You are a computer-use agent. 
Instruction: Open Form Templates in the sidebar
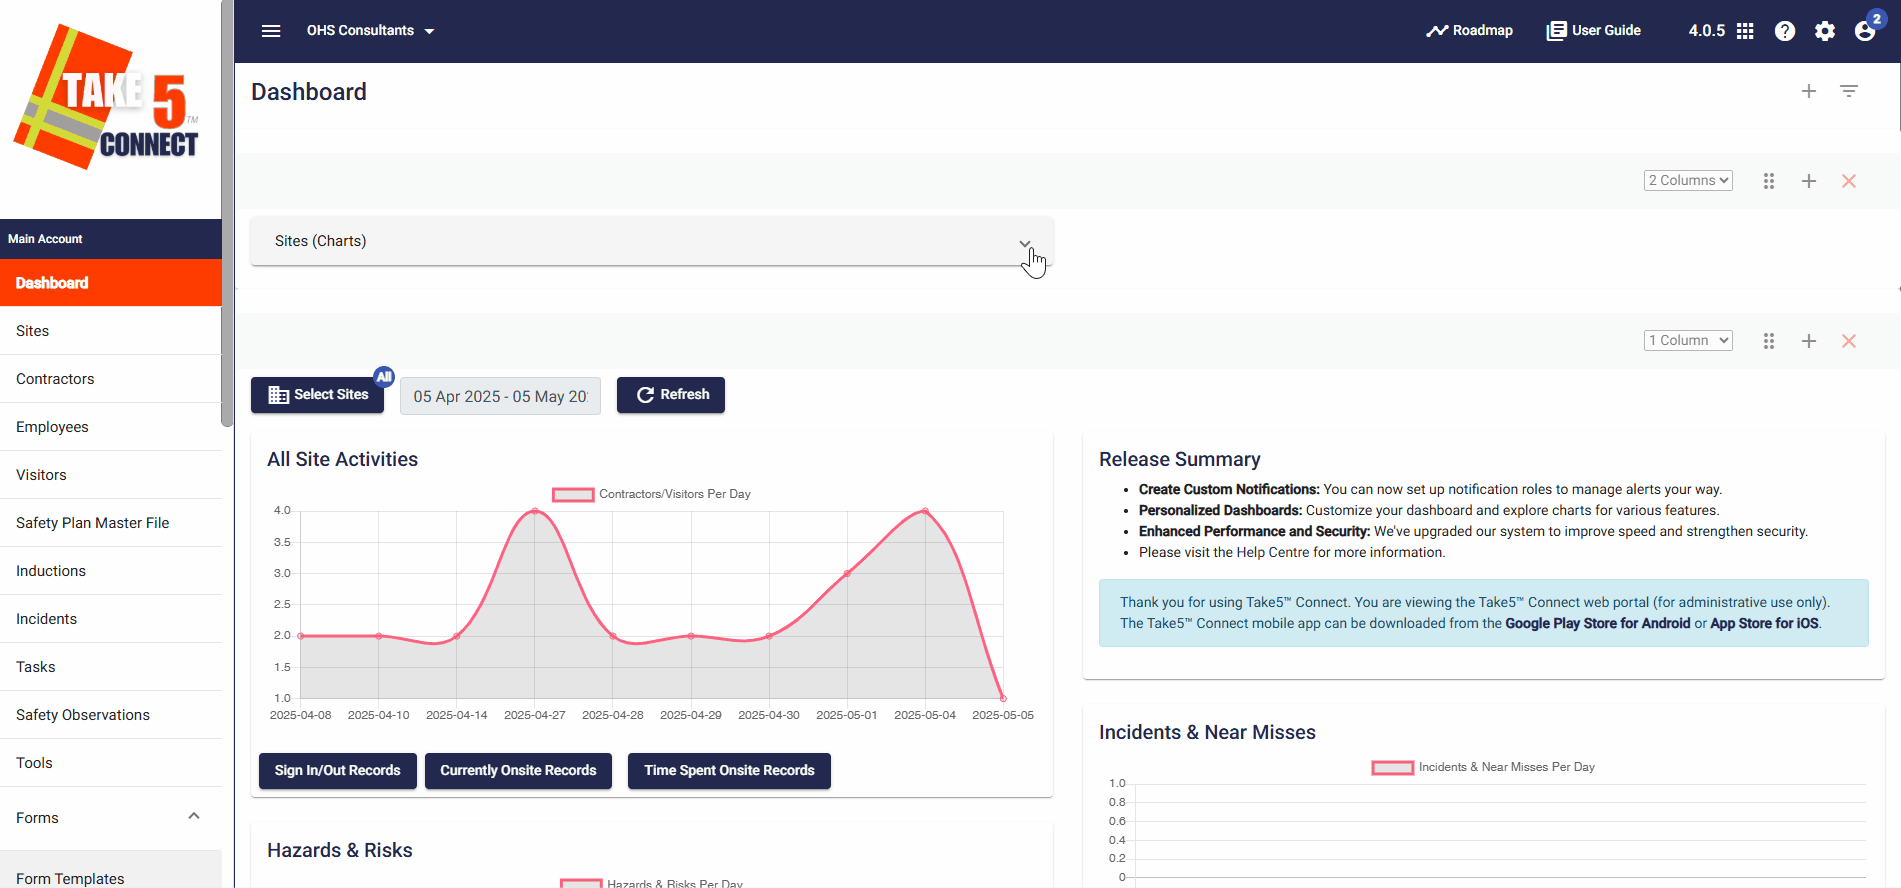111,872
